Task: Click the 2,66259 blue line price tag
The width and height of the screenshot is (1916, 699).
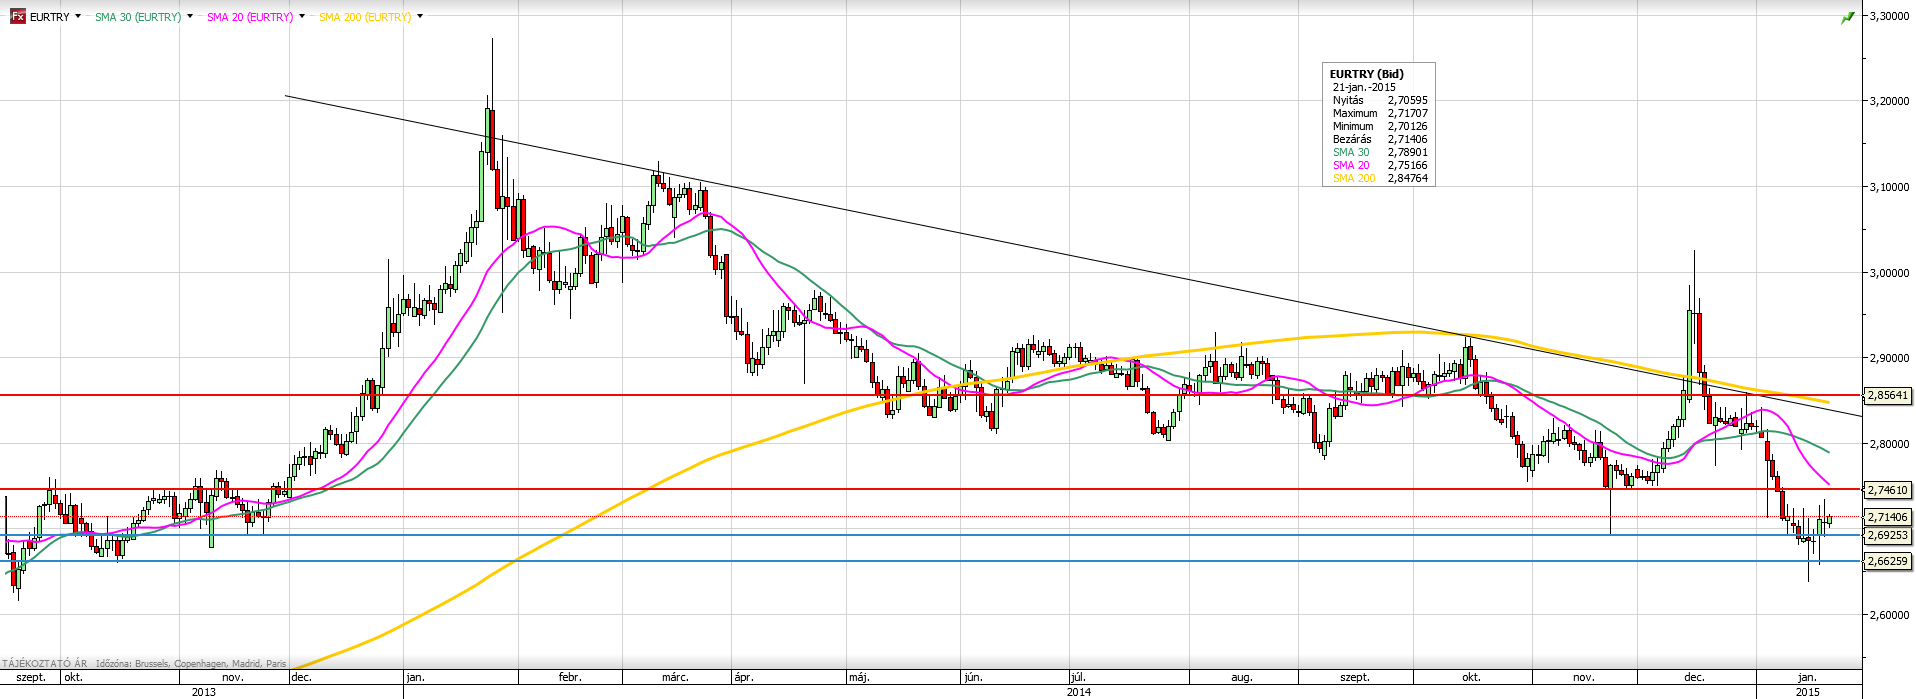Action: point(1888,561)
